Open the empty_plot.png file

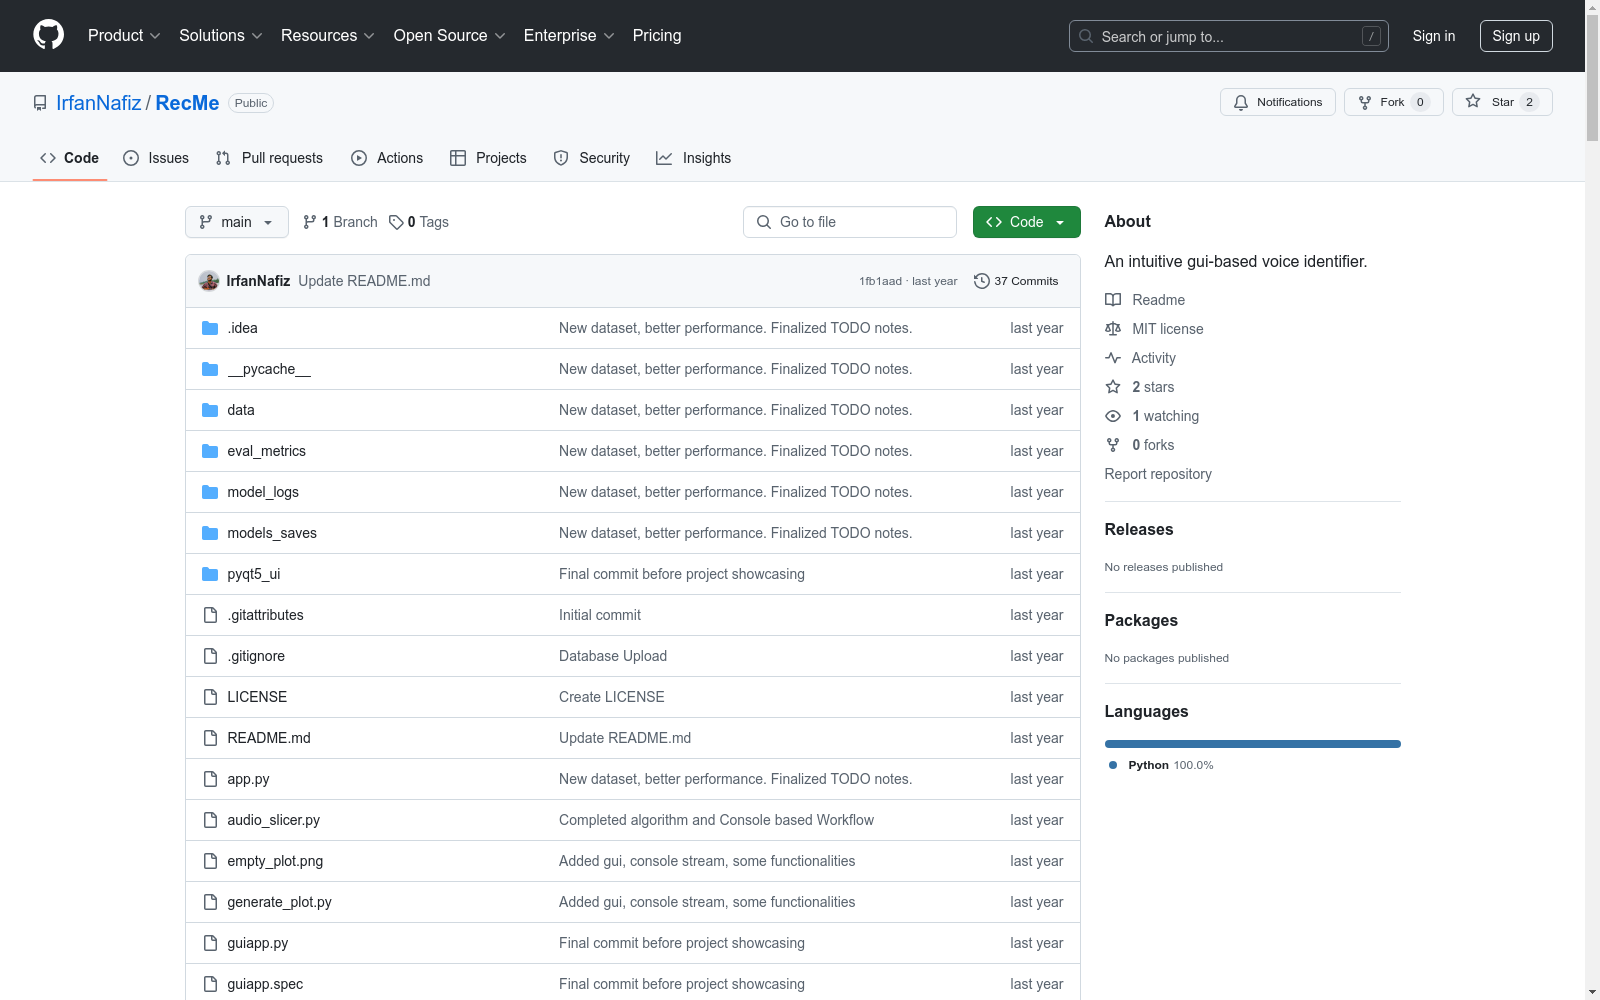click(x=275, y=861)
